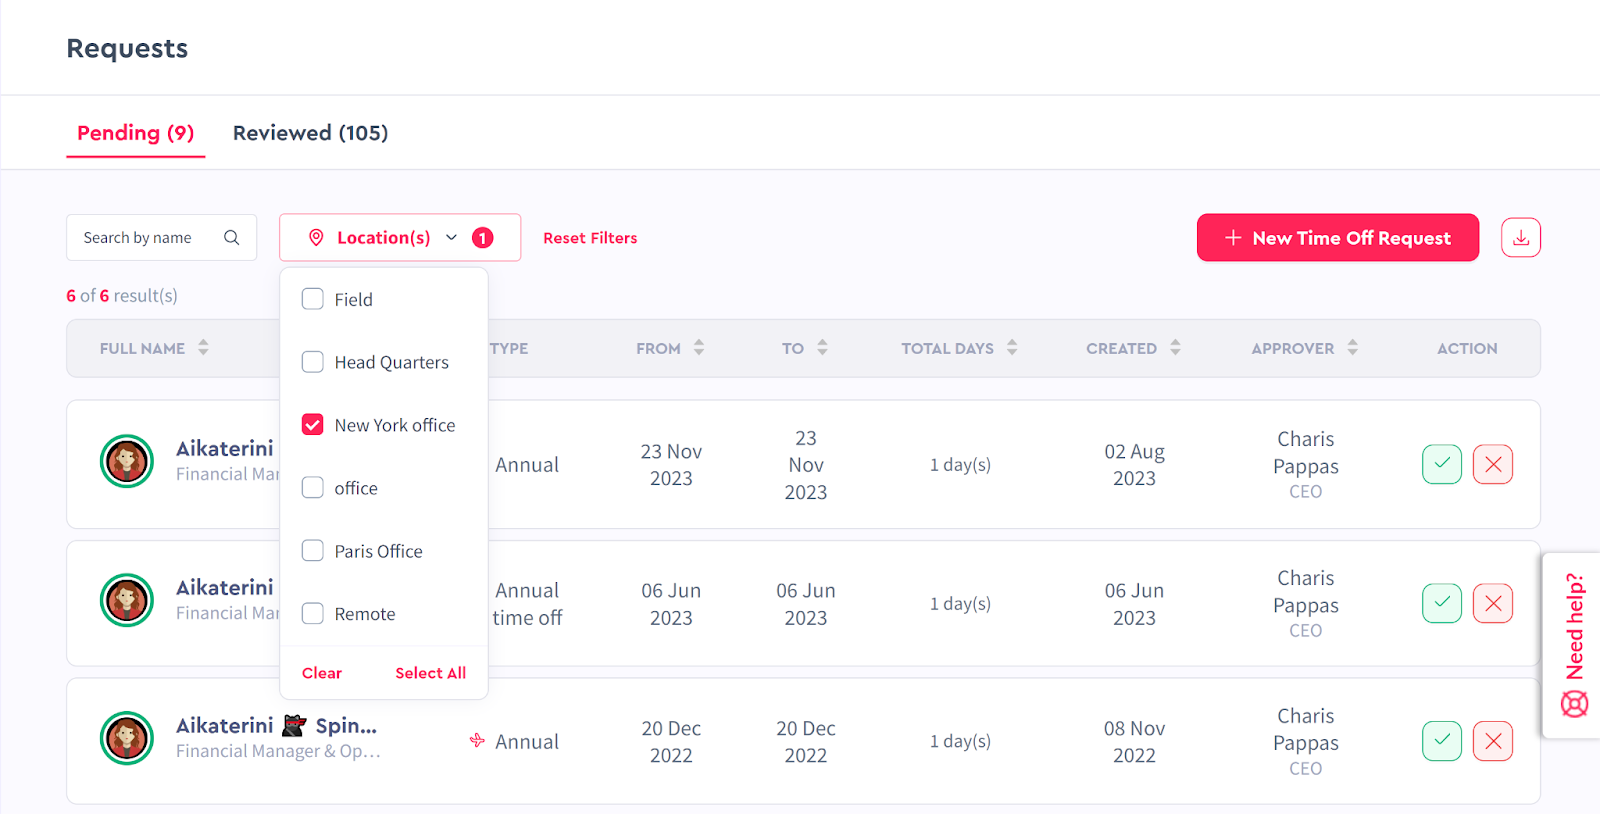Screen dimensions: 1600x814
Task: Check the Head Quarters checkbox
Action: pos(313,362)
